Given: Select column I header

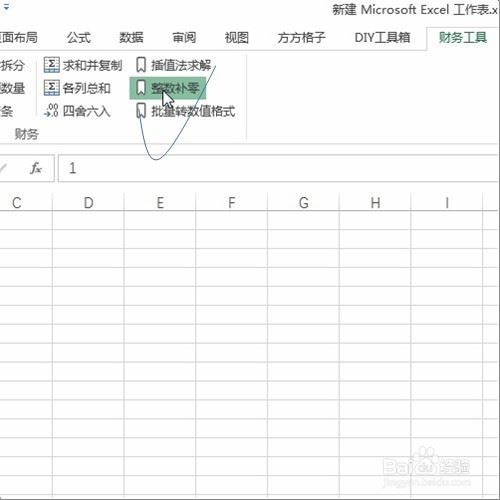Looking at the screenshot, I should click(447, 202).
